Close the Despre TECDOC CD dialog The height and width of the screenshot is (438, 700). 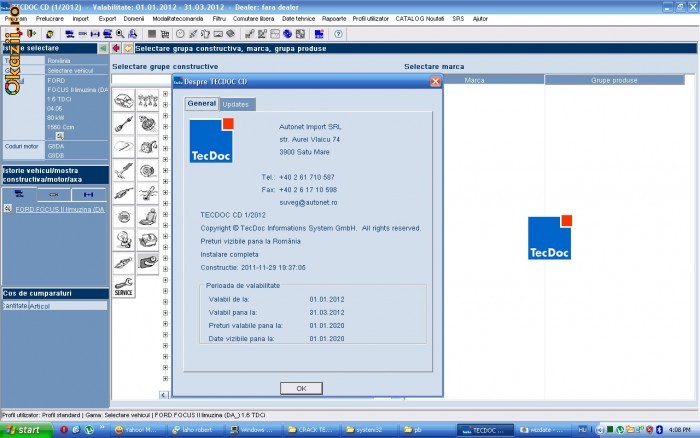[435, 81]
